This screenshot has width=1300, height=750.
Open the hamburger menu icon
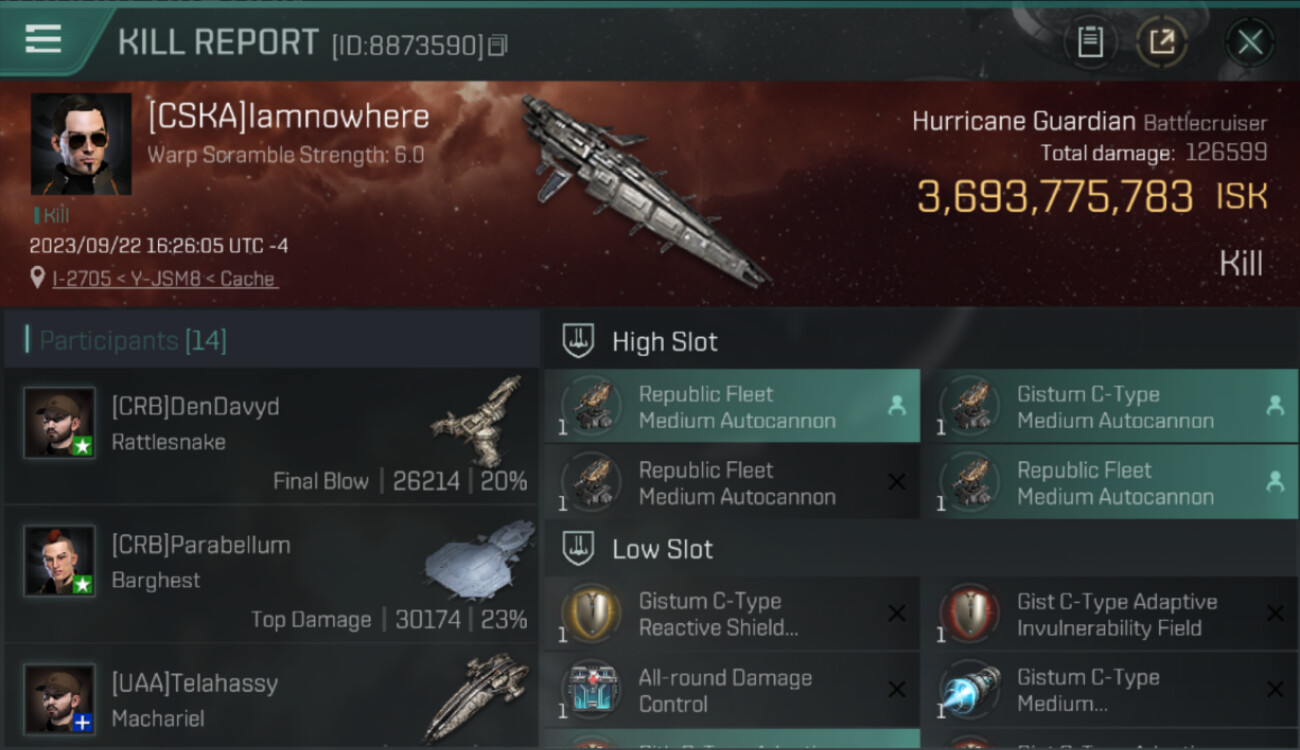43,39
